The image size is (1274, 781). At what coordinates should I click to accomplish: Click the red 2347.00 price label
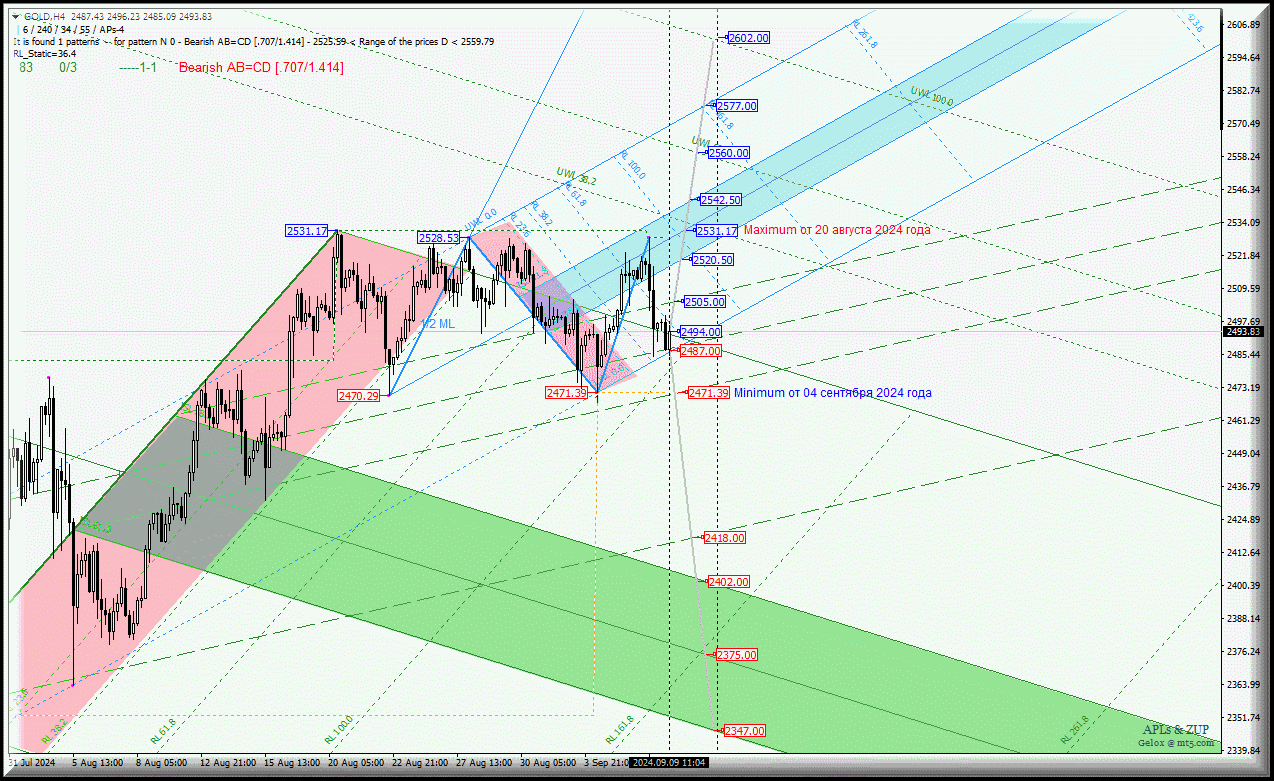(x=744, y=731)
